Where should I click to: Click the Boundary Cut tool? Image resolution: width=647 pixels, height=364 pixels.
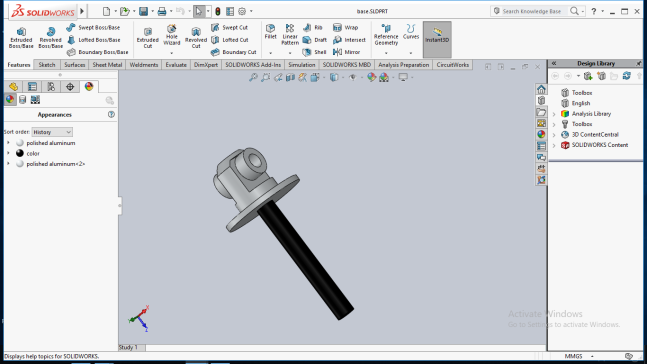[x=234, y=52]
